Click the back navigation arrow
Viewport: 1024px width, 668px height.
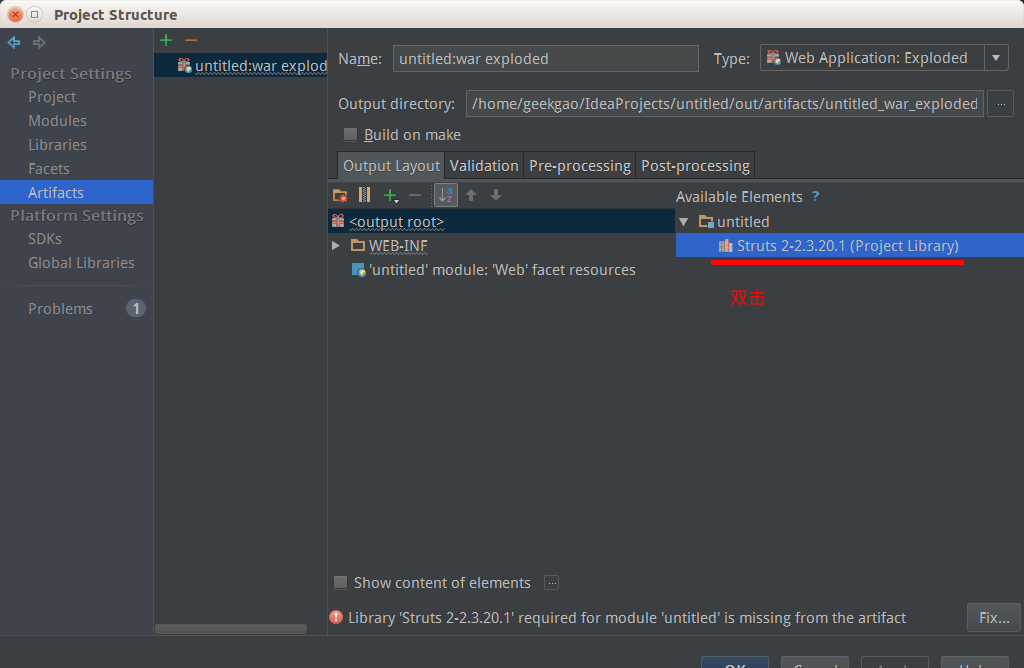tap(14, 42)
